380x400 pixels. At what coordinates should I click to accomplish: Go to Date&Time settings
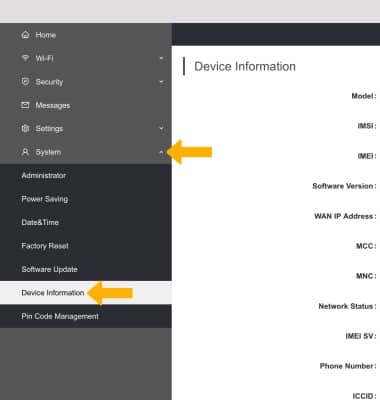pos(86,222)
